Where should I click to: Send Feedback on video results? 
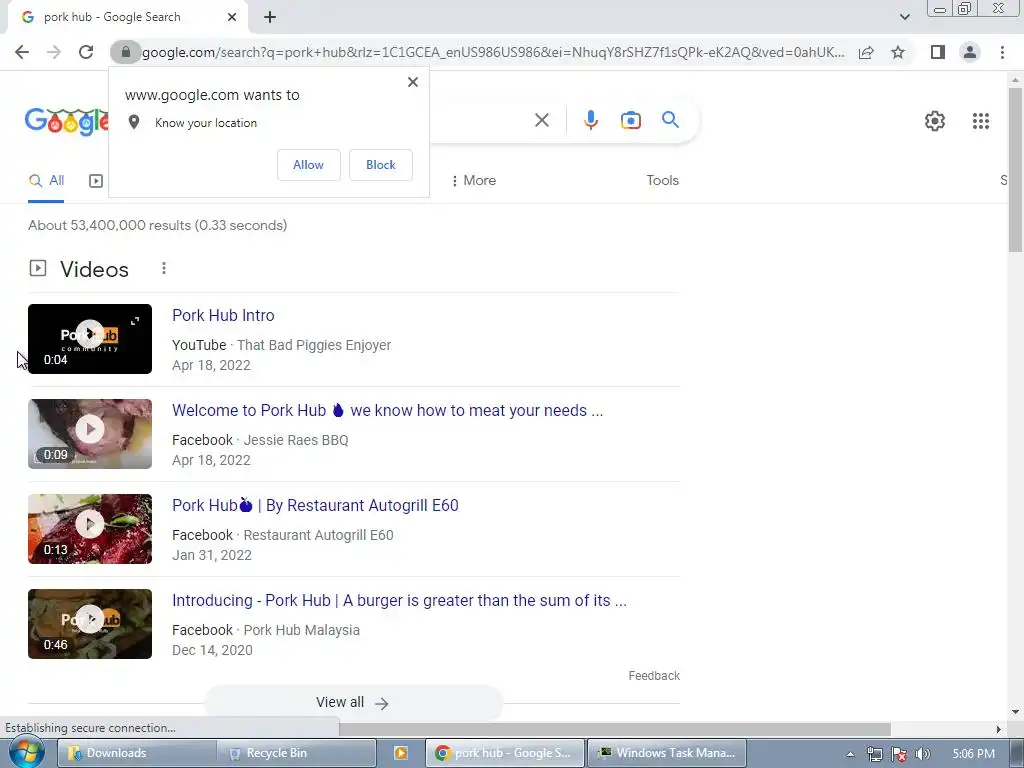654,676
